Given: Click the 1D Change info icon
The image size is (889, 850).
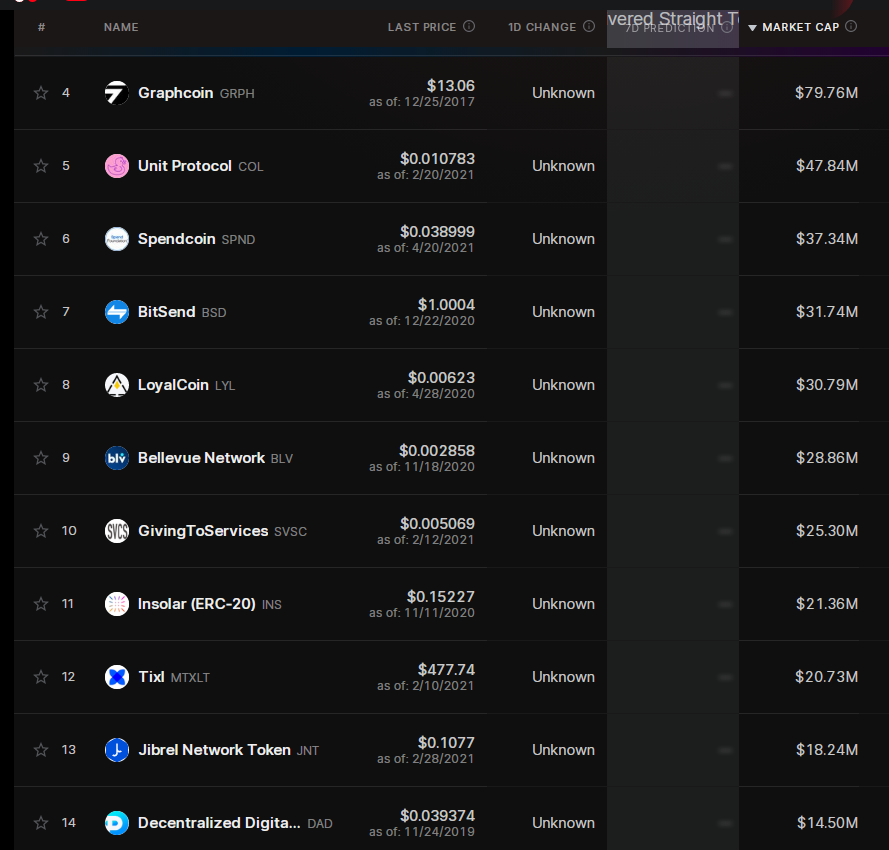Looking at the screenshot, I should (589, 26).
